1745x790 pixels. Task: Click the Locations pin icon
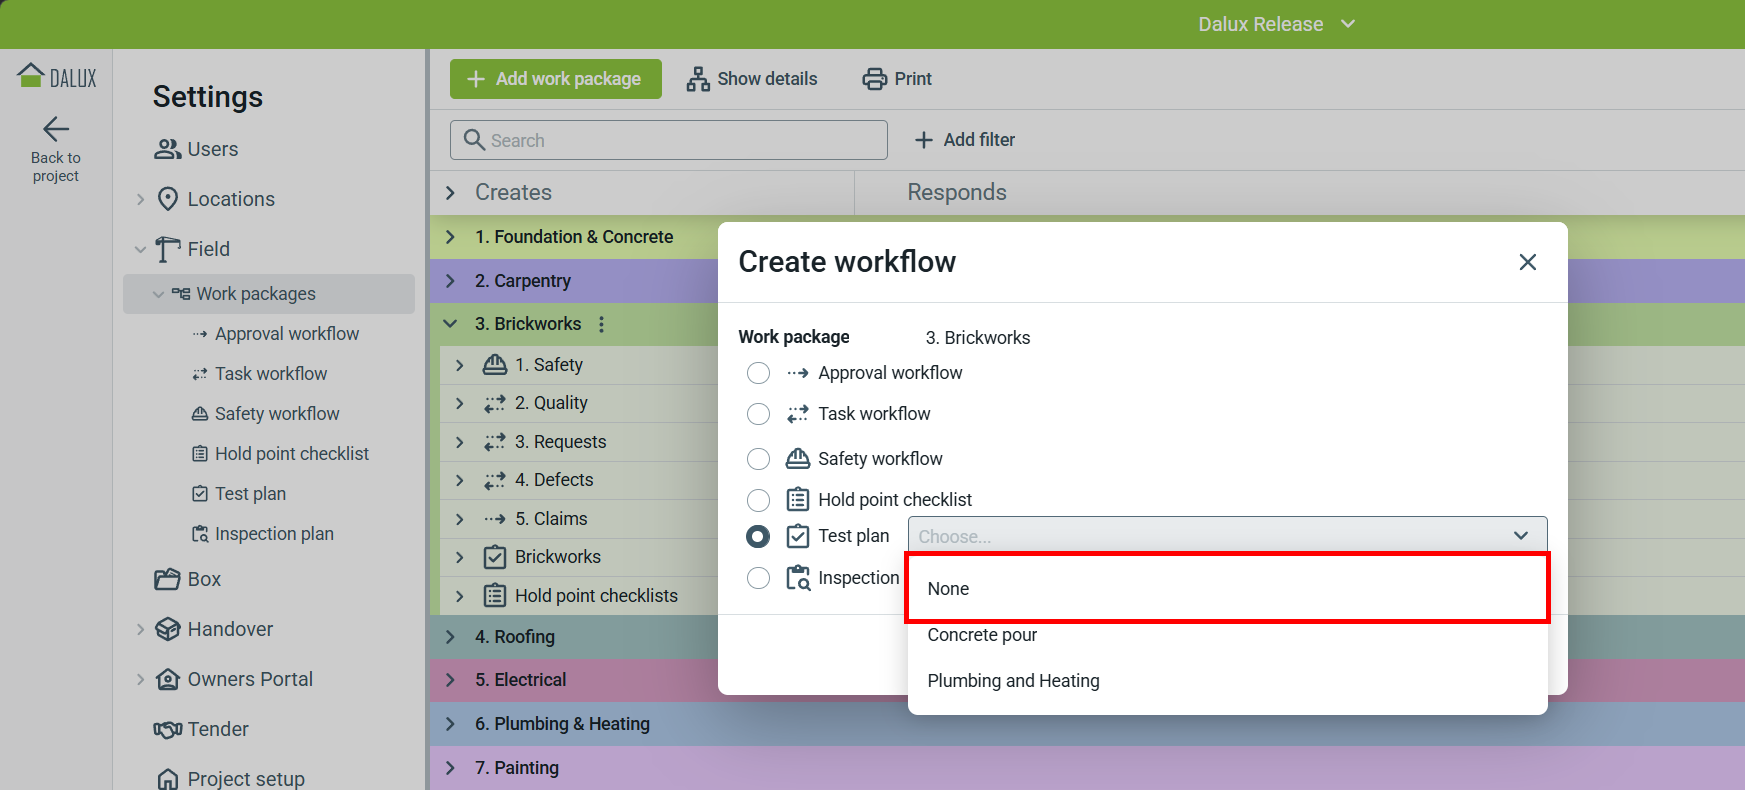pyautogui.click(x=168, y=199)
